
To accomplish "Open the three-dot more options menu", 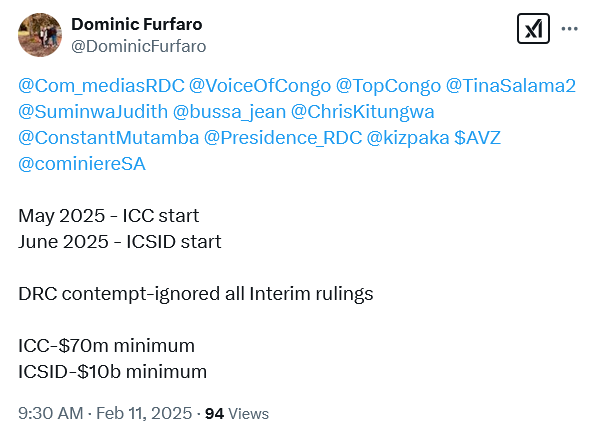I will pyautogui.click(x=570, y=29).
